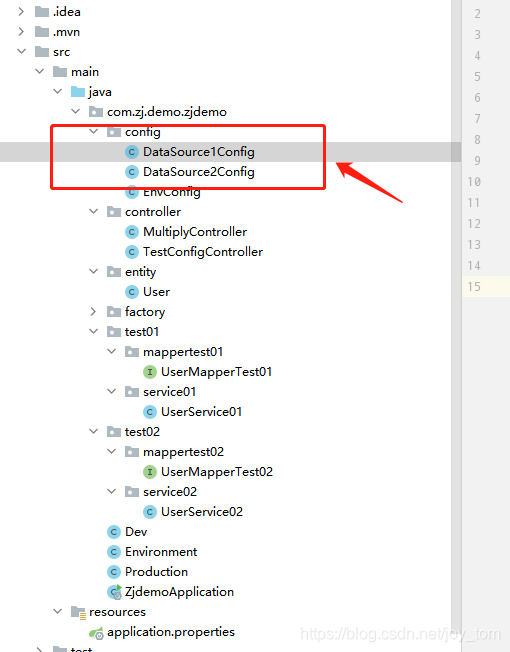Select the ZjdemoApplication file name
Viewport: 510px width, 652px height.
click(x=180, y=592)
